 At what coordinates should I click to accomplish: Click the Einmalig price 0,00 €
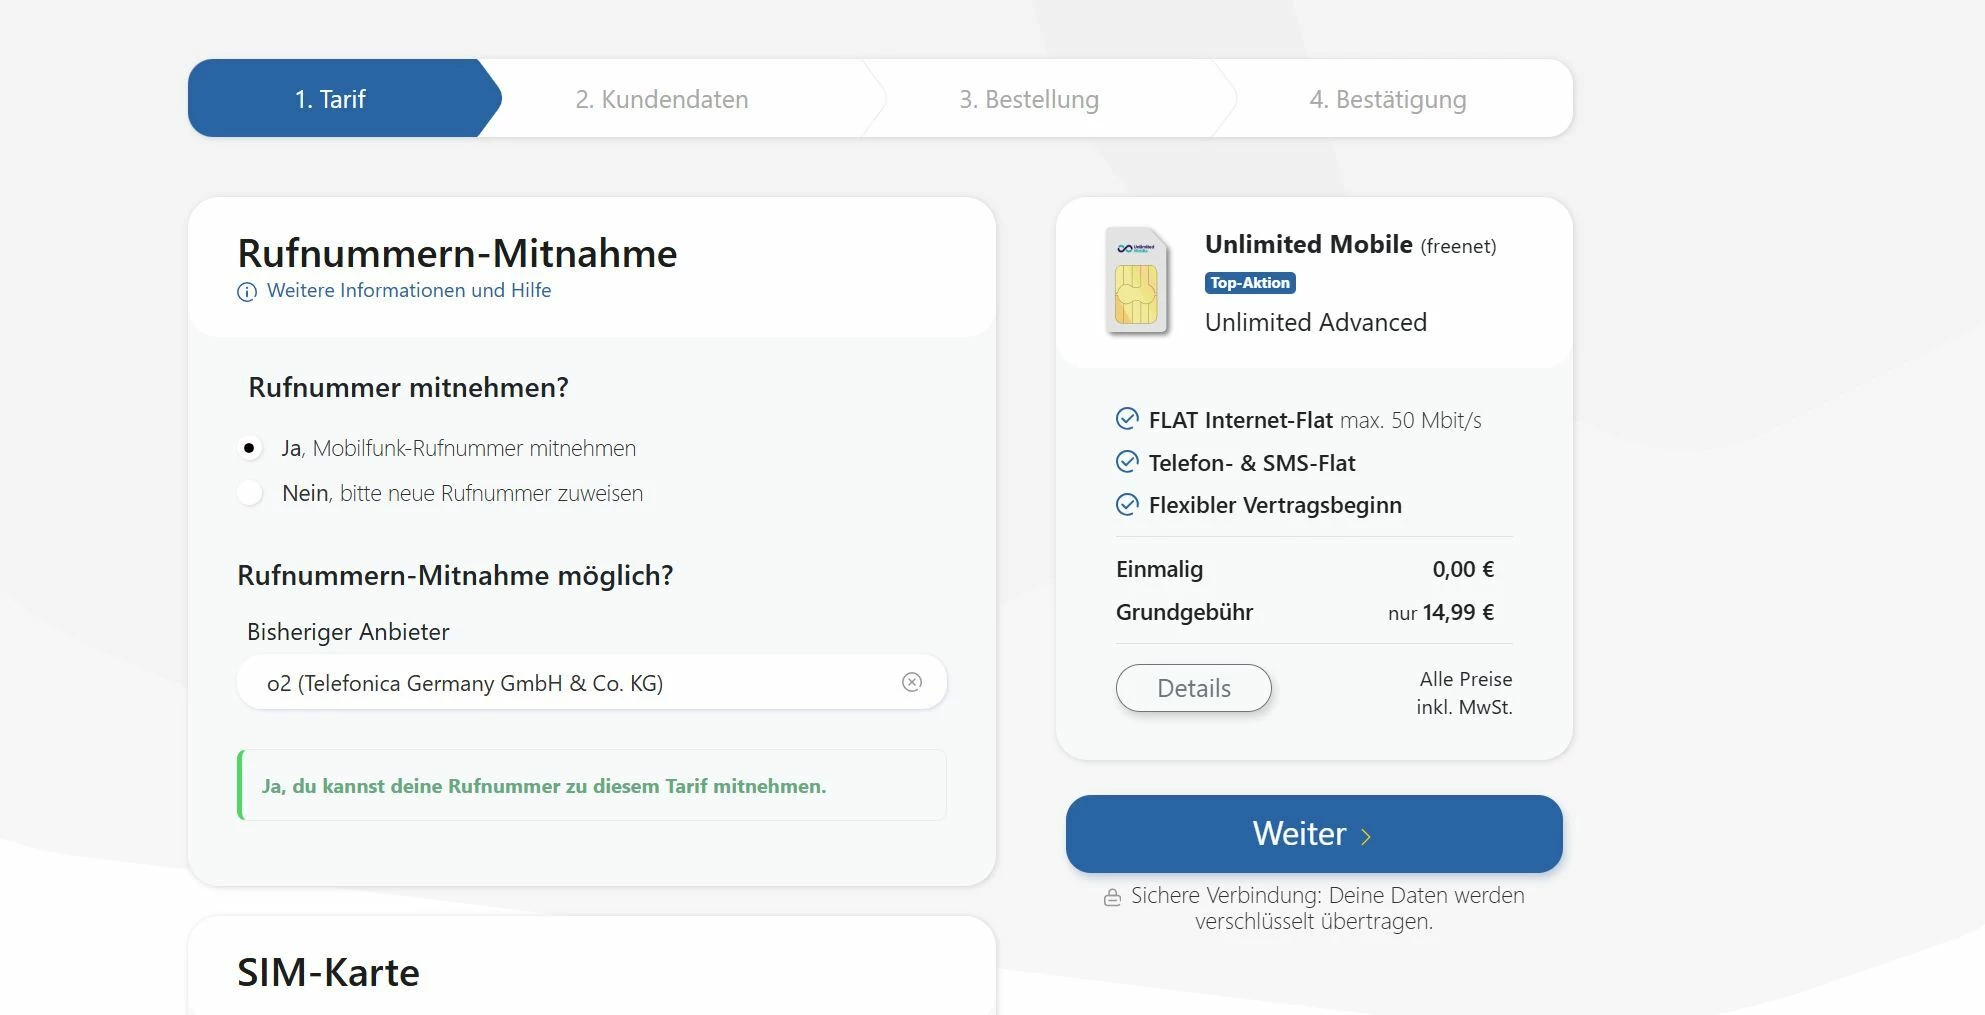point(1463,569)
